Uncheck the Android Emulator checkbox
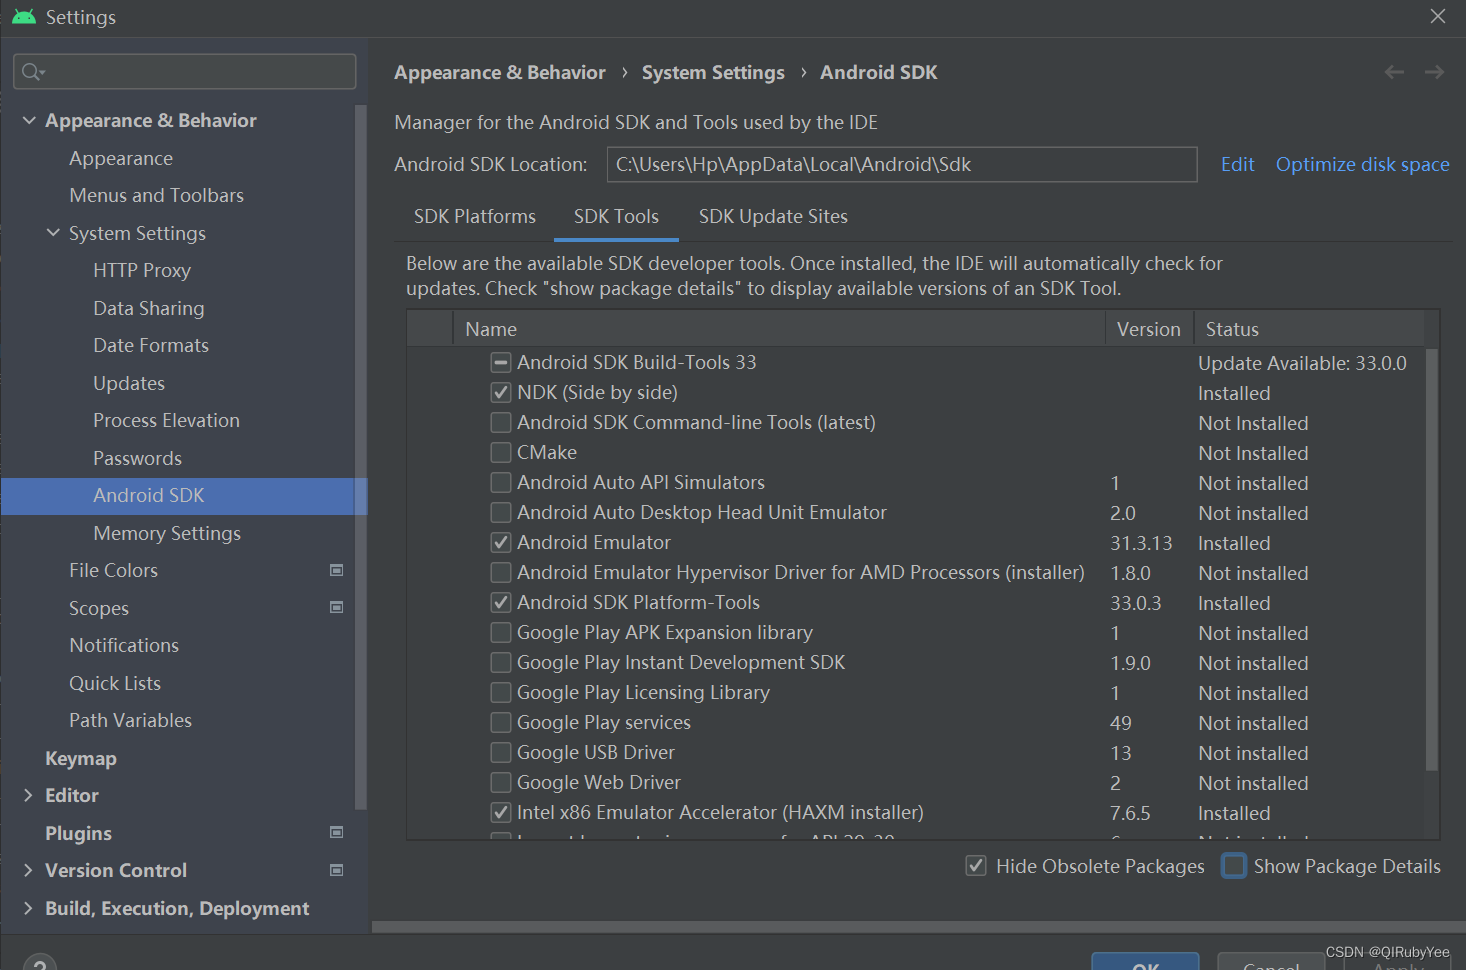1466x970 pixels. [x=501, y=542]
